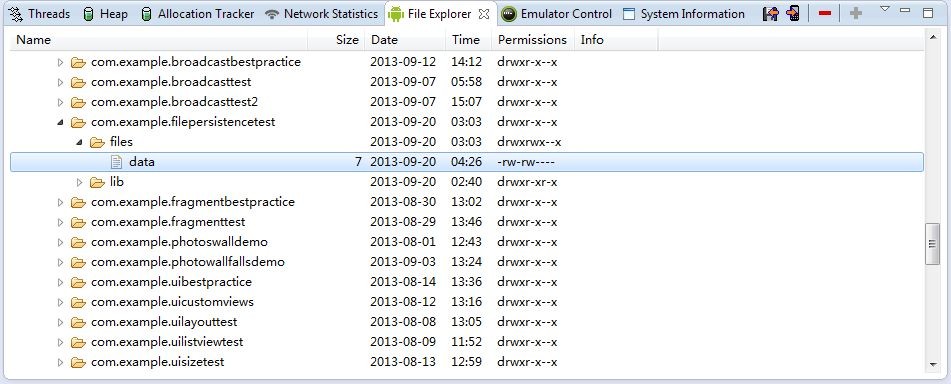Screen dimensions: 951x384
Task: Sort by the Size column header
Action: (336, 40)
